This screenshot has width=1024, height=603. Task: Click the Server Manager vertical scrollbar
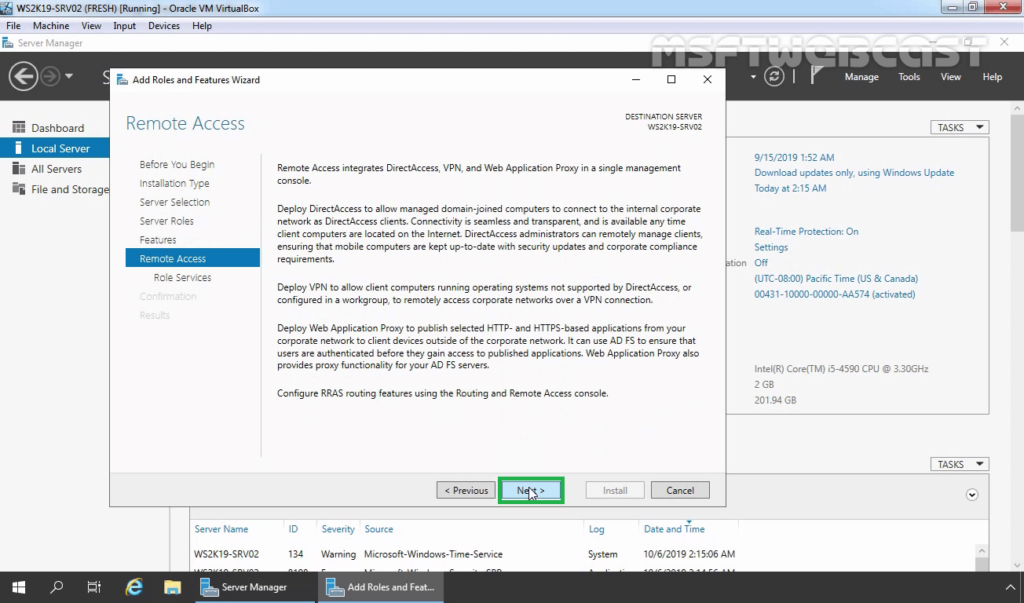pyautogui.click(x=1017, y=173)
